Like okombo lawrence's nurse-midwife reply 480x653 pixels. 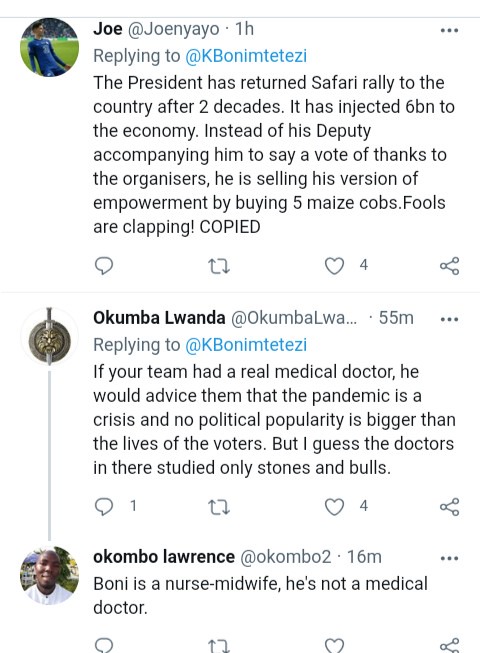tap(334, 645)
